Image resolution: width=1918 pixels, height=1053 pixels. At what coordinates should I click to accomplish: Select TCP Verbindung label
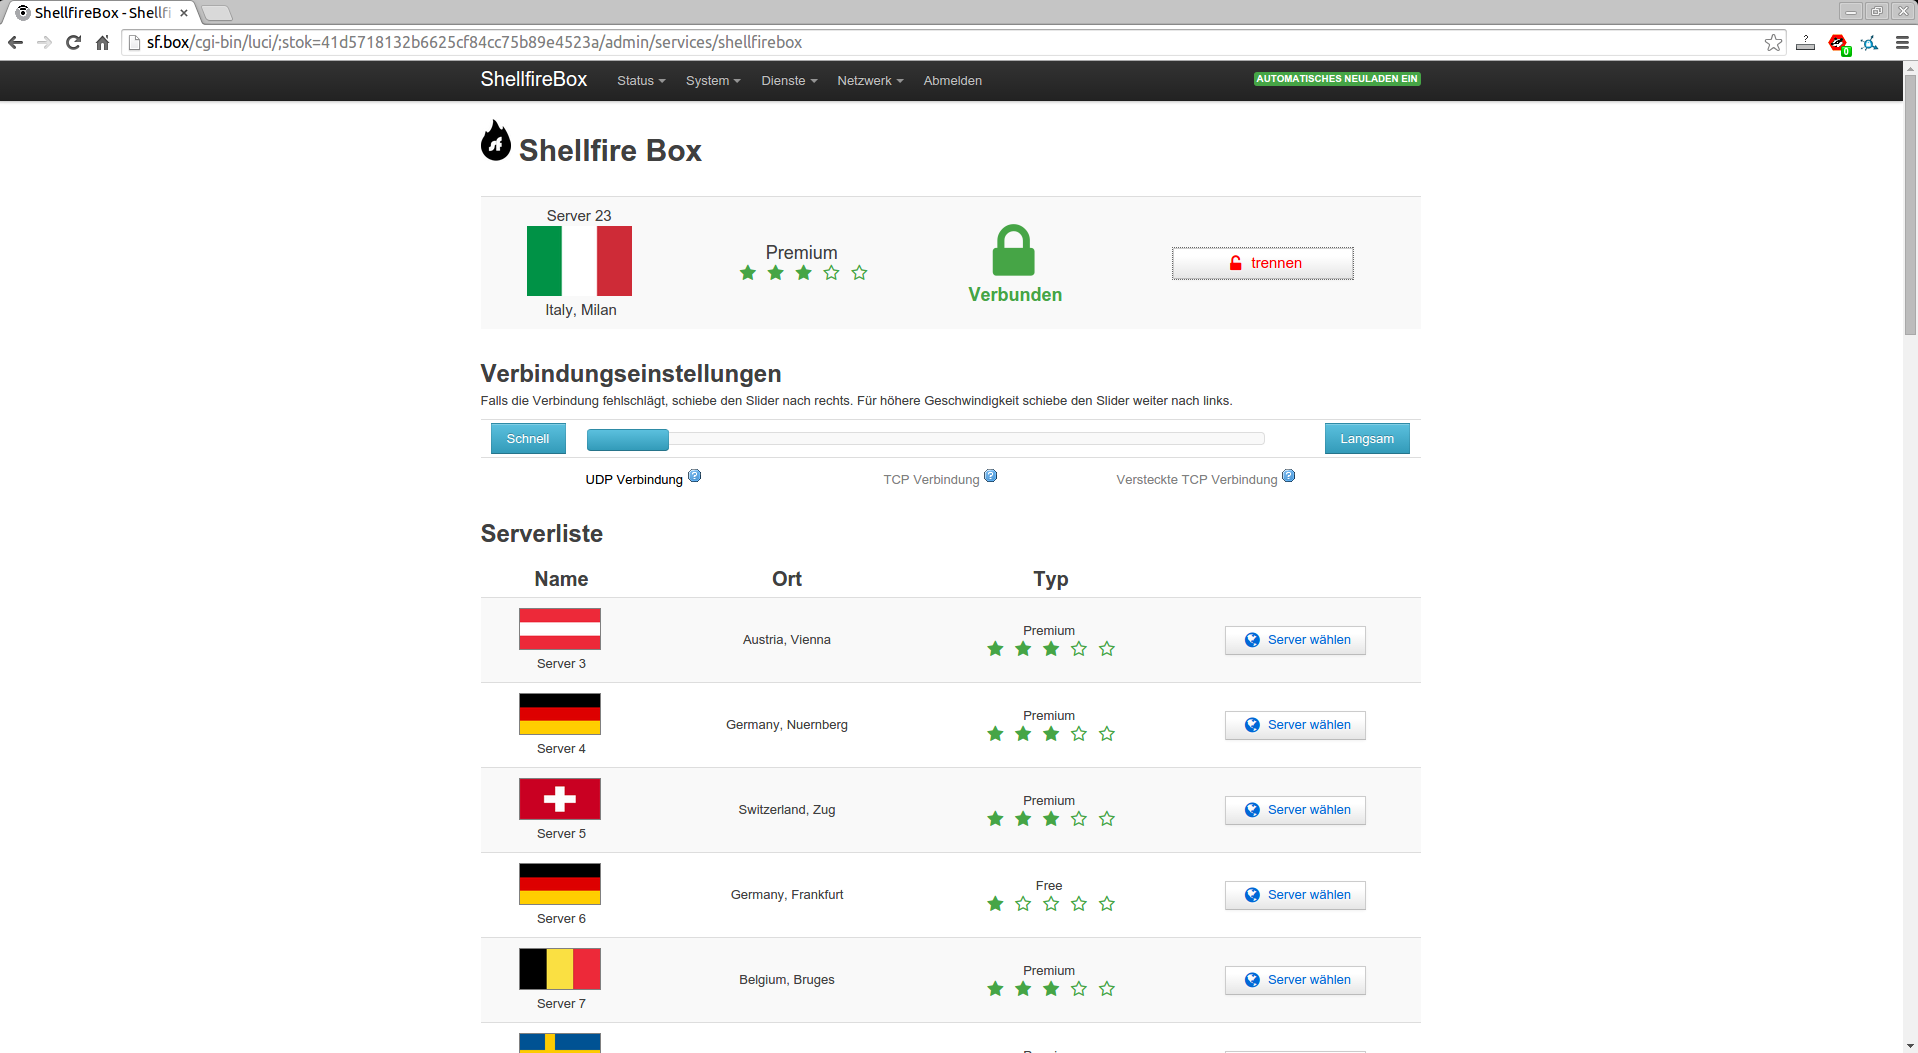(931, 480)
